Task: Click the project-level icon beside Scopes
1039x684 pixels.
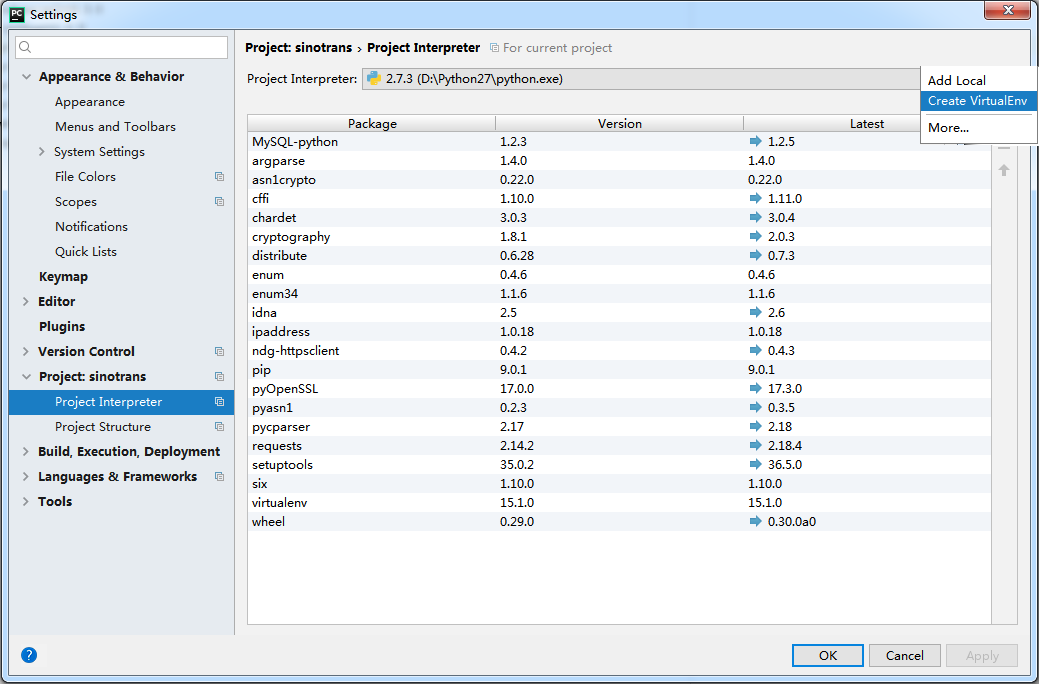Action: [x=219, y=201]
